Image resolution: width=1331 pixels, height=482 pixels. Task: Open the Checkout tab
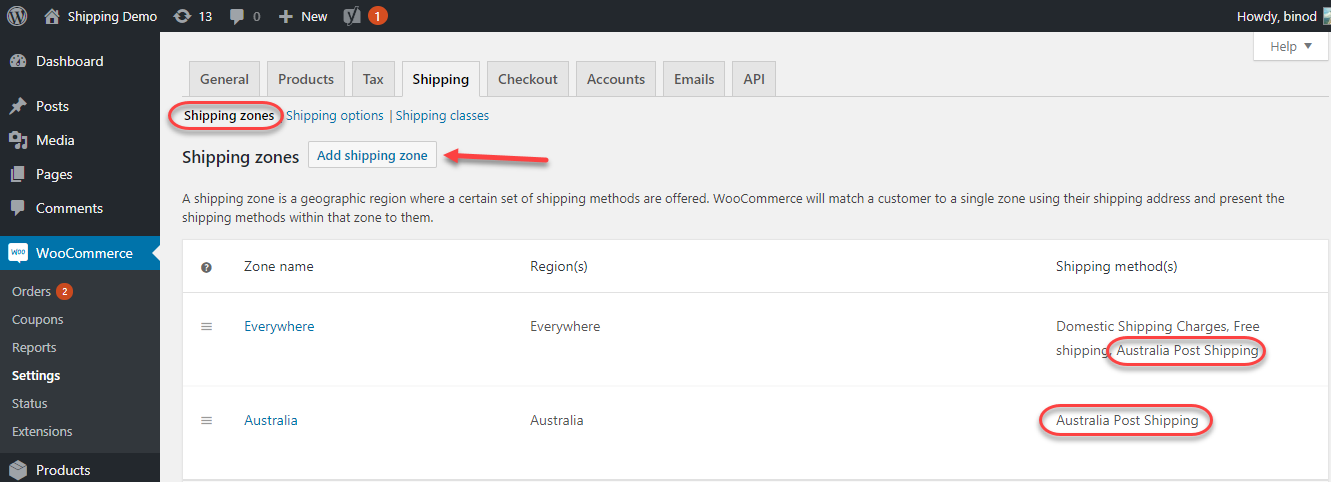[x=528, y=79]
